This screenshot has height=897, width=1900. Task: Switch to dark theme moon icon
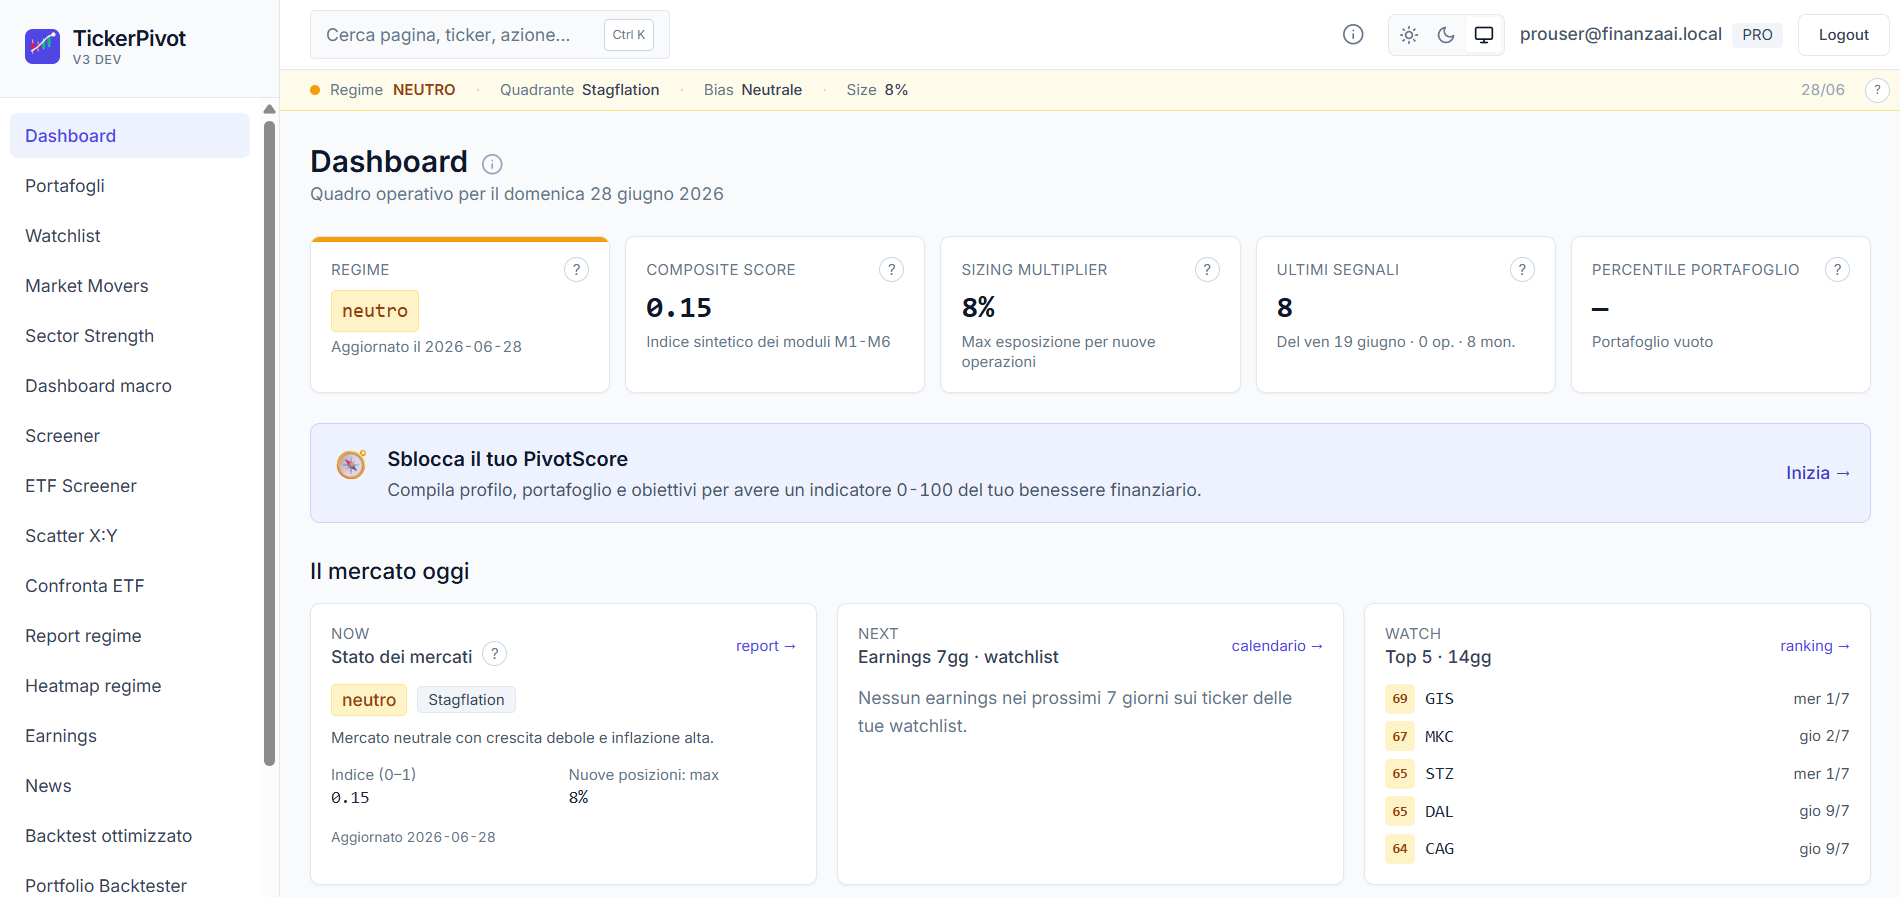click(x=1446, y=35)
